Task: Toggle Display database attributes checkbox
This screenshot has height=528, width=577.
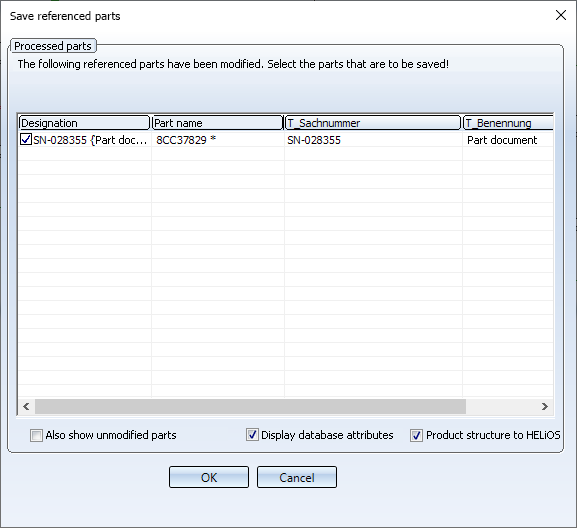Action: (252, 435)
